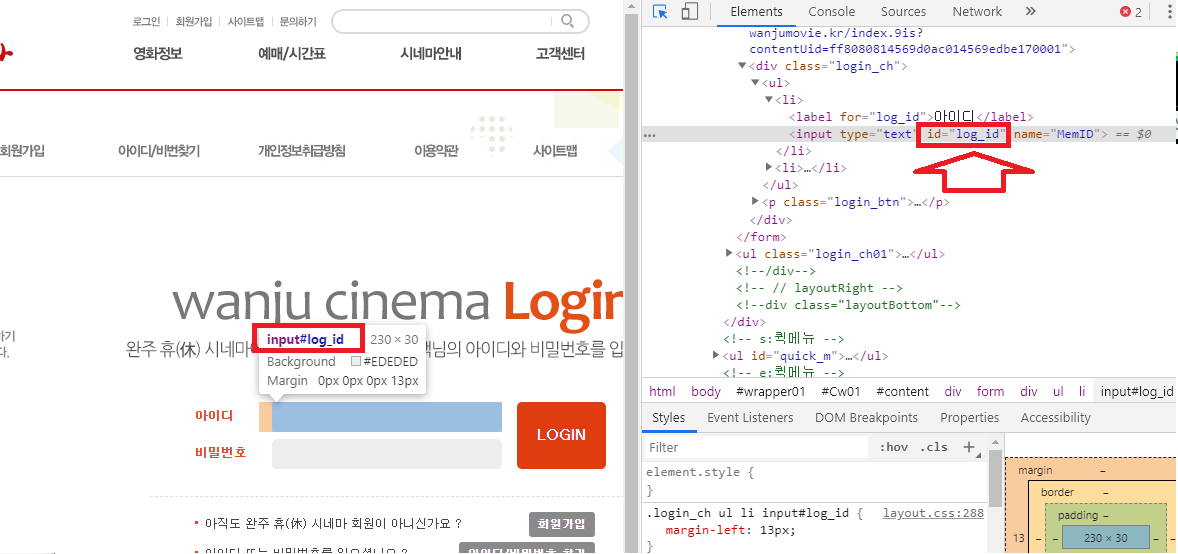Open the more DevTools tabs chevron
The width and height of the screenshot is (1178, 554).
[x=1030, y=11]
